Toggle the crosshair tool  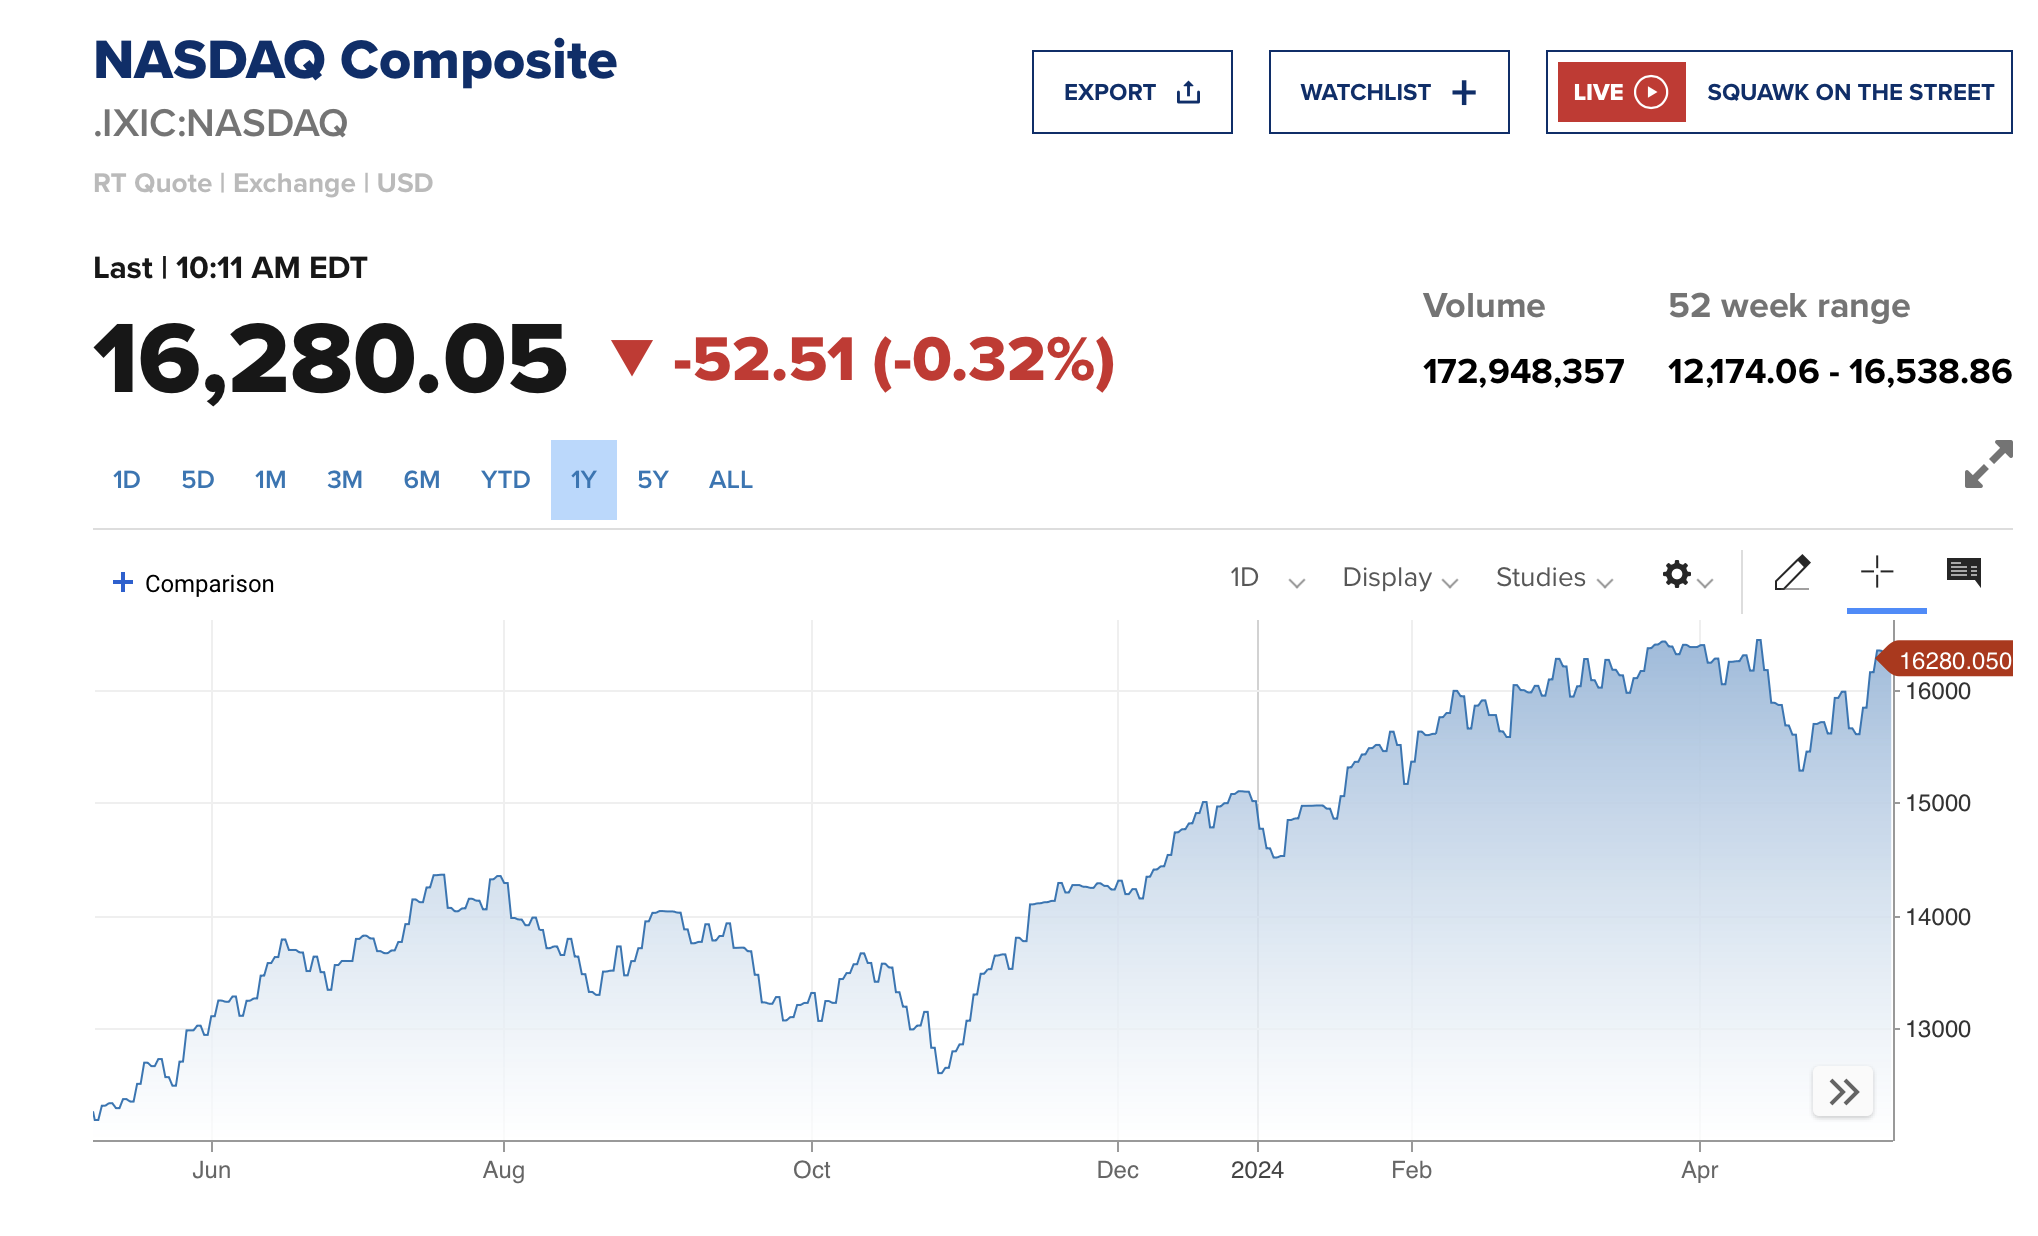pos(1877,573)
